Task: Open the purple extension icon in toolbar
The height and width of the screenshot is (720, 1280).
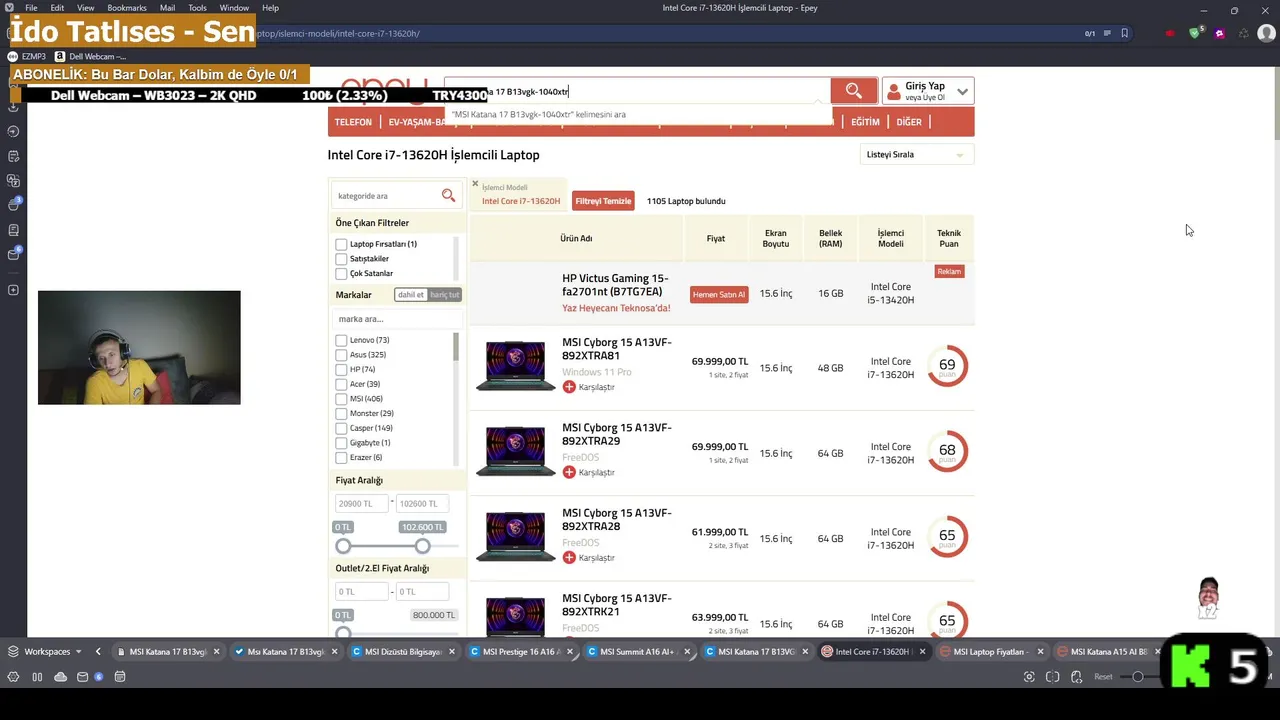Action: pyautogui.click(x=1219, y=33)
